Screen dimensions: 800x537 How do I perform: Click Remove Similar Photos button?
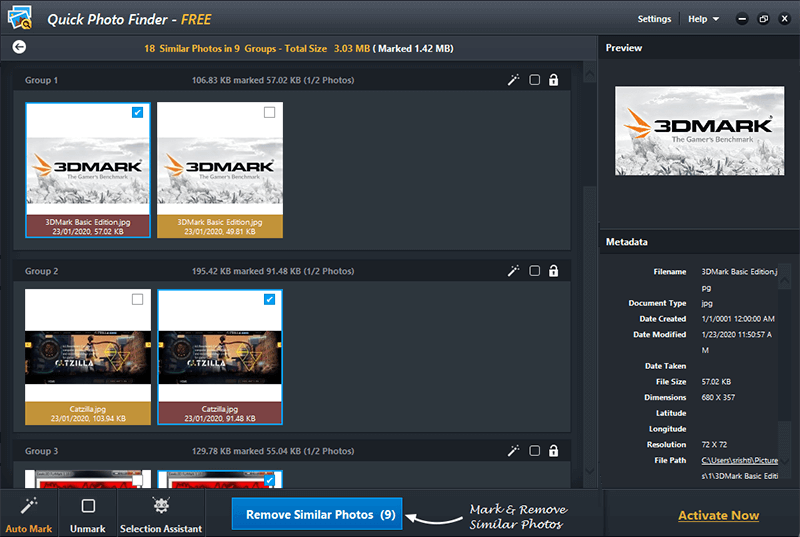click(316, 514)
